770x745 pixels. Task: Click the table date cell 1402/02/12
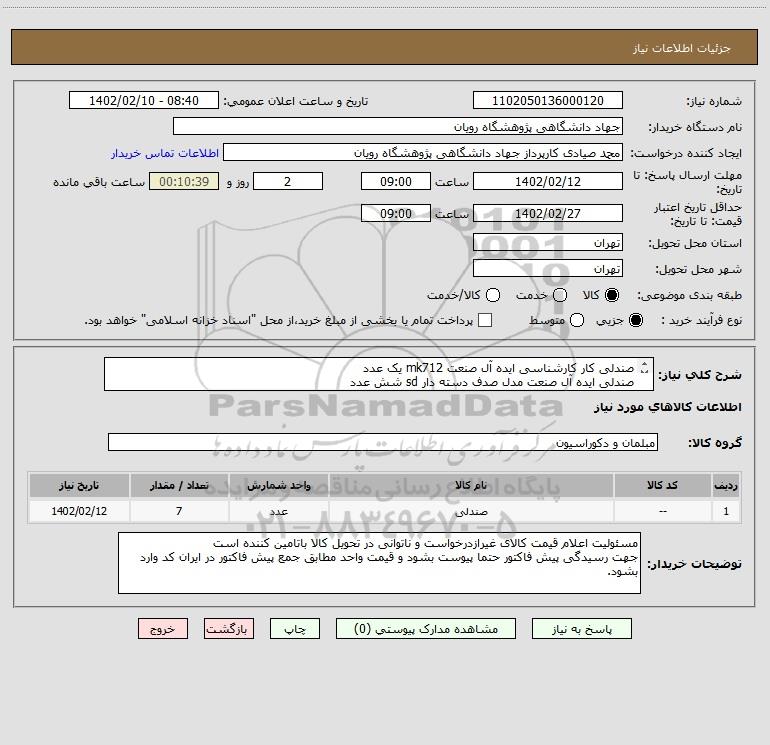click(x=79, y=511)
